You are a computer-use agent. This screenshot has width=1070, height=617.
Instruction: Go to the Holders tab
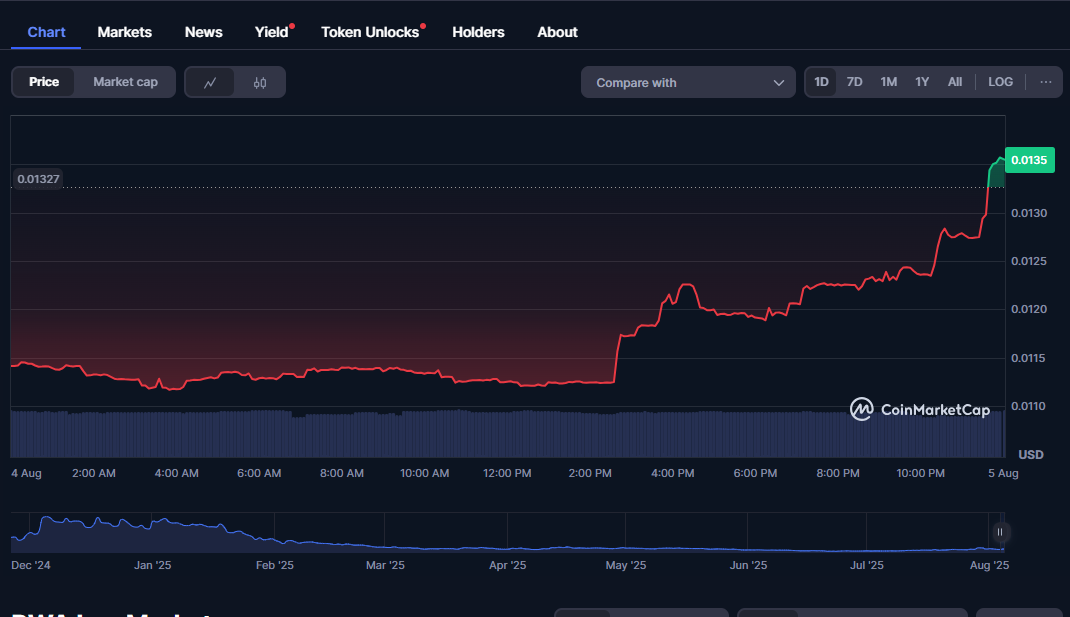pos(478,32)
